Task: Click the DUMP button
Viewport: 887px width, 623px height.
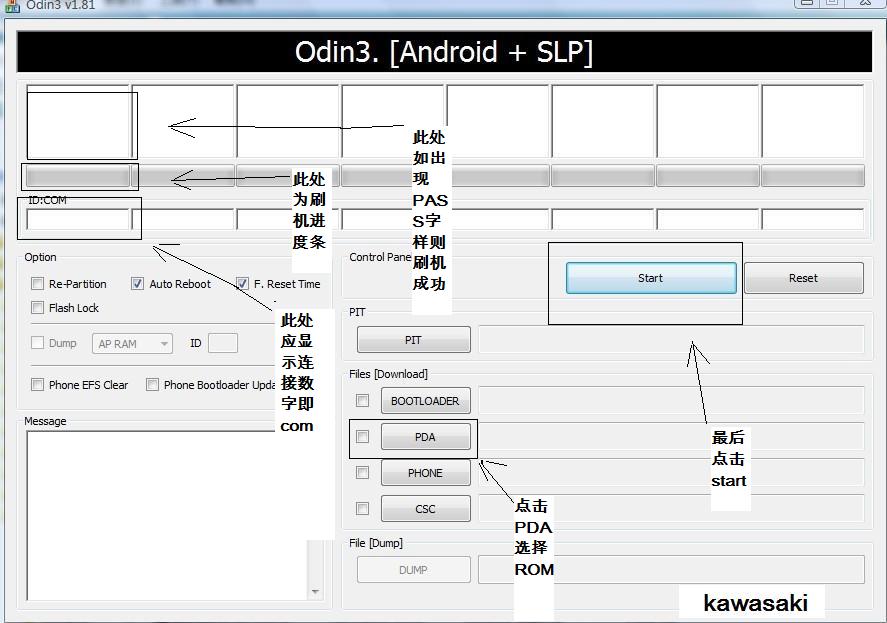Action: tap(414, 570)
